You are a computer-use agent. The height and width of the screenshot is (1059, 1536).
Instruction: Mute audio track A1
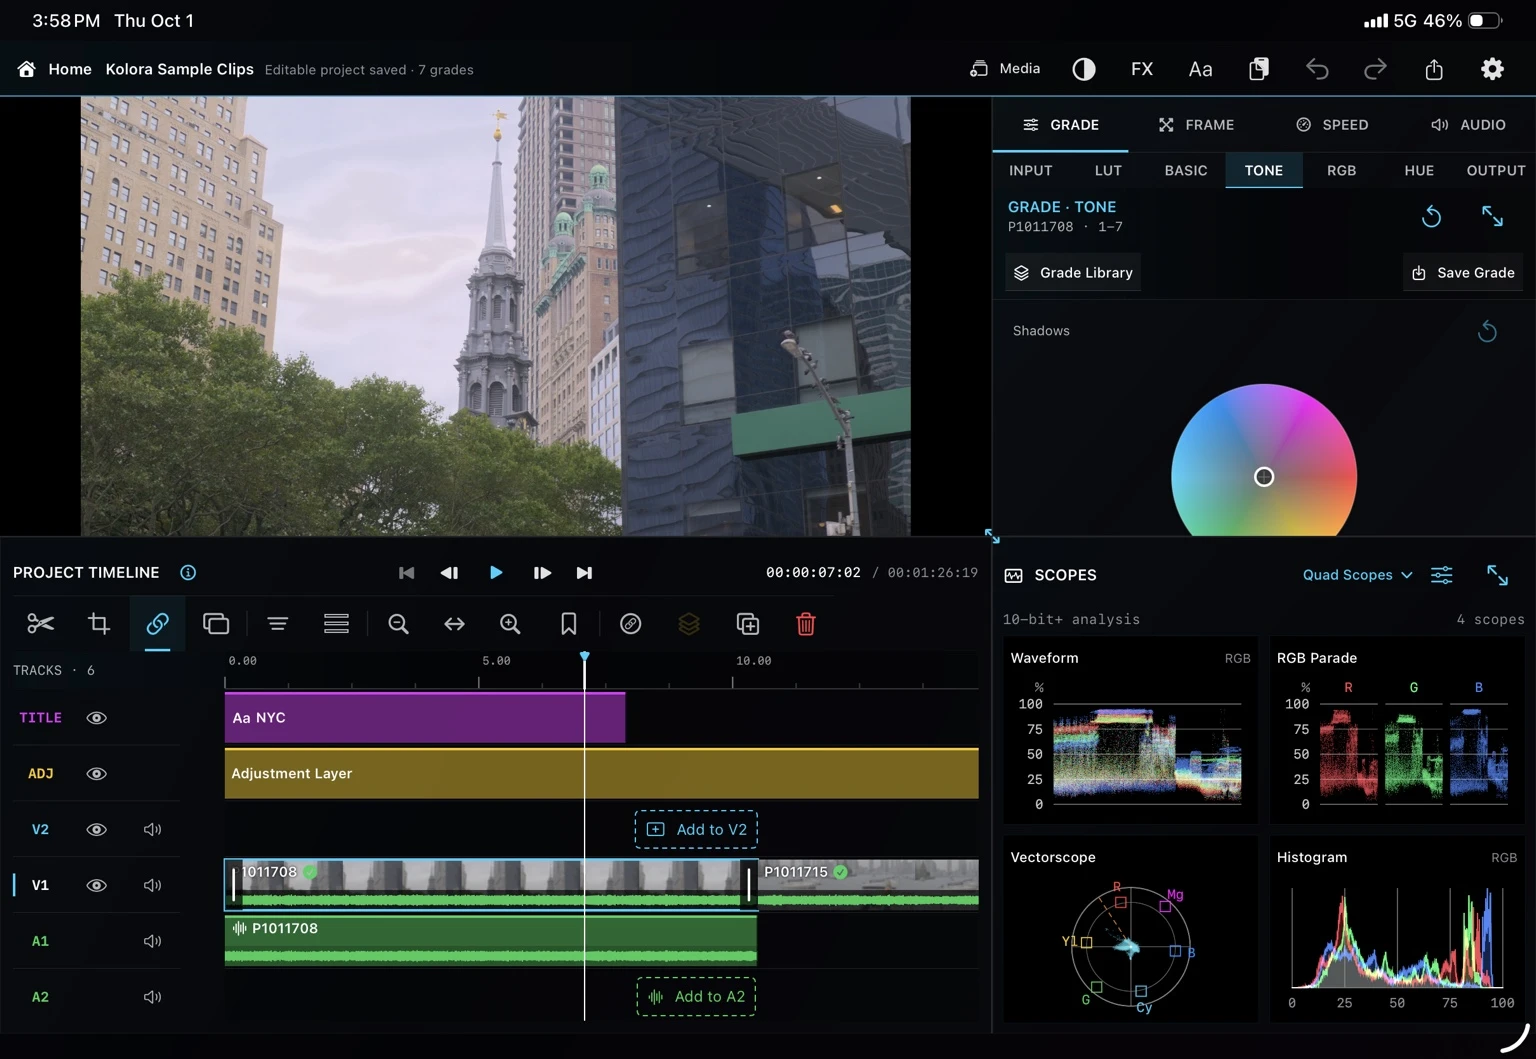pyautogui.click(x=152, y=941)
